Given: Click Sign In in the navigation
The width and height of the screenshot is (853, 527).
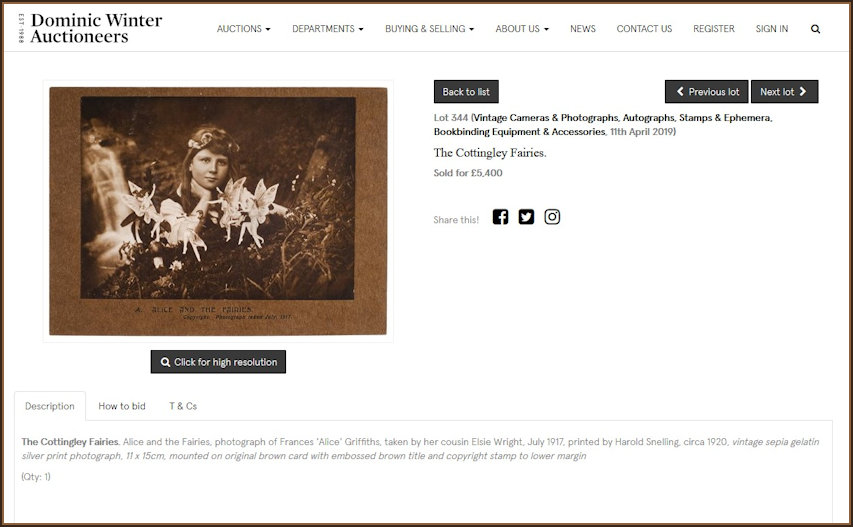Looking at the screenshot, I should click(x=771, y=29).
